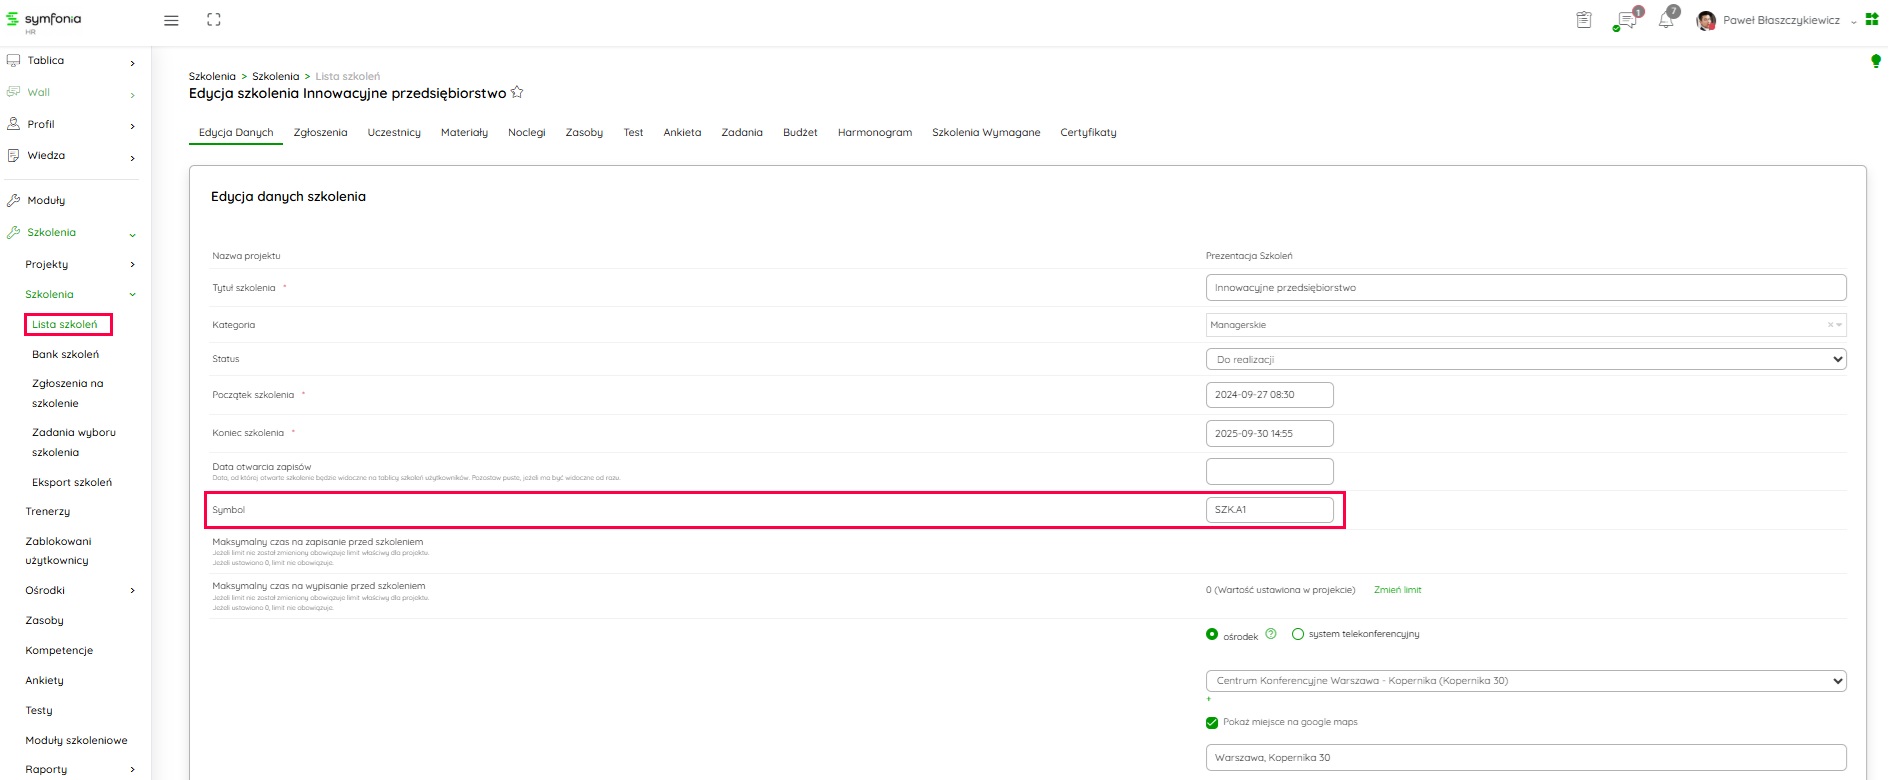Image resolution: width=1890 pixels, height=780 pixels.
Task: Open the Status dropdown
Action: coord(1525,359)
